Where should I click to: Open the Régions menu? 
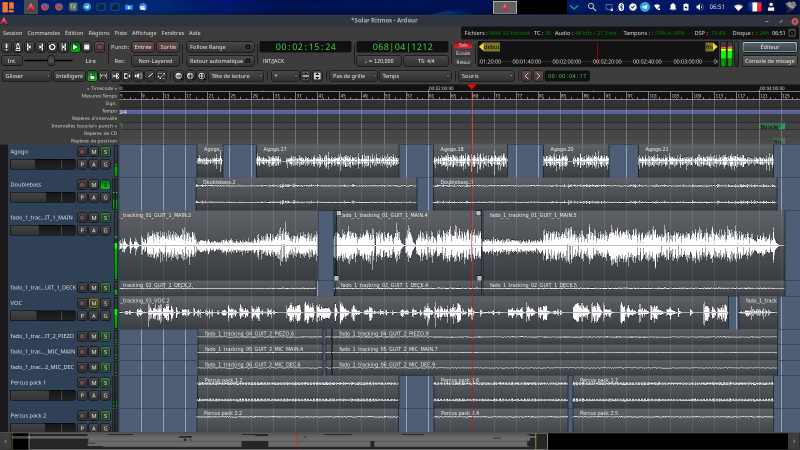coord(99,32)
